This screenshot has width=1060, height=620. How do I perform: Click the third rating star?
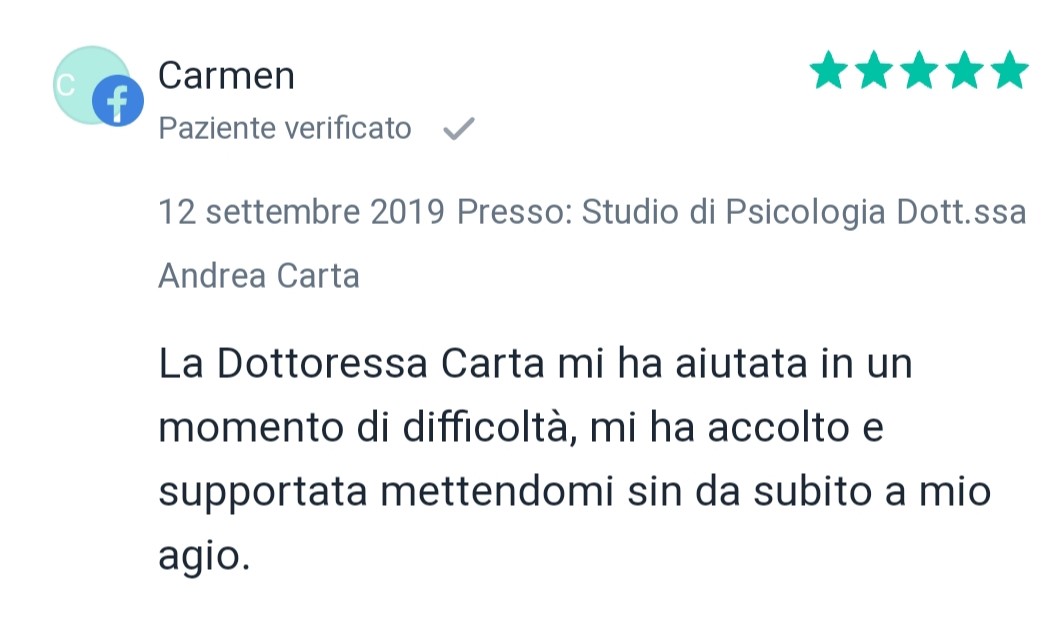(919, 70)
